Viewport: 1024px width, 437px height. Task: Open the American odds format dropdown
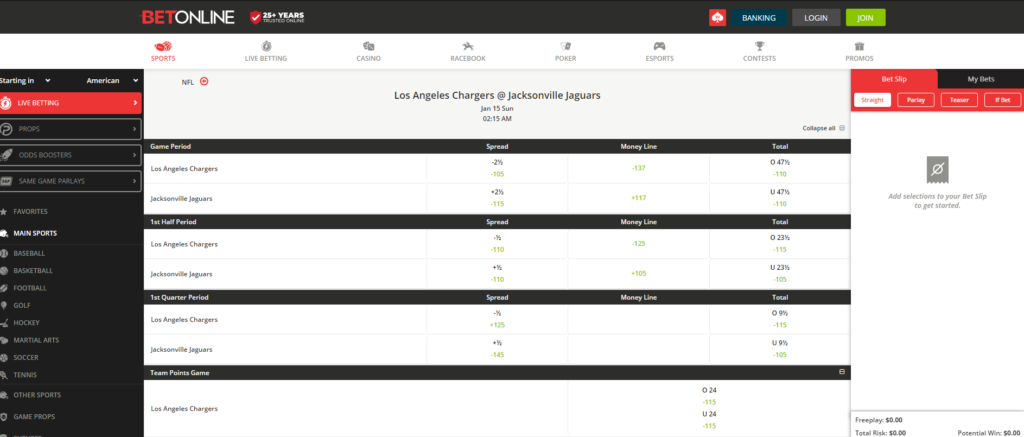click(x=112, y=80)
